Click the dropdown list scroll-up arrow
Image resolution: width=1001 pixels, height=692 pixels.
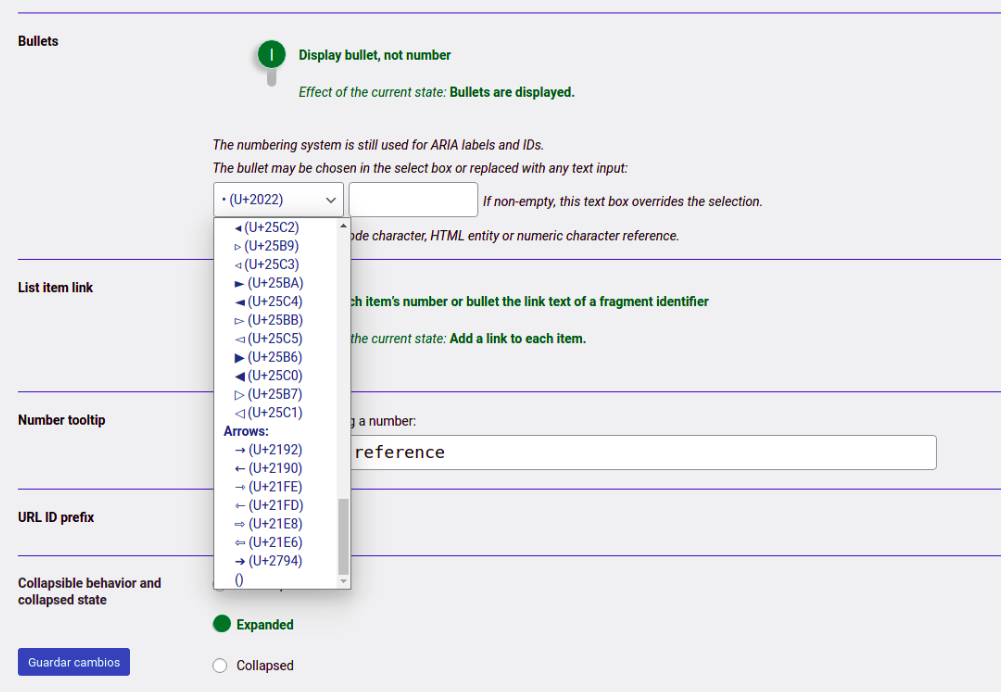[x=343, y=225]
